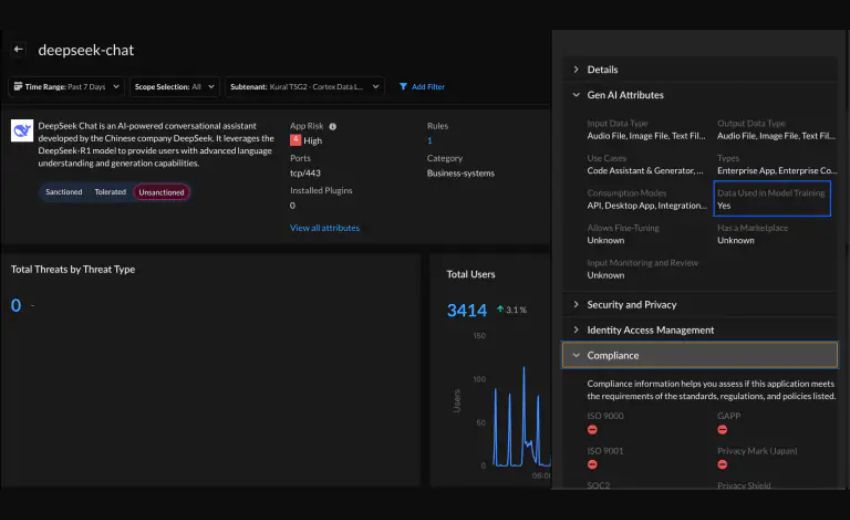
Task: Select the Tolerated tag
Action: point(110,192)
